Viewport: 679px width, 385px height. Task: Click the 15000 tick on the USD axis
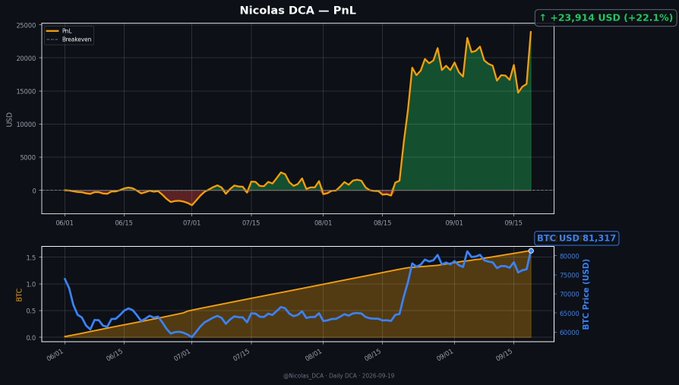tap(26, 91)
